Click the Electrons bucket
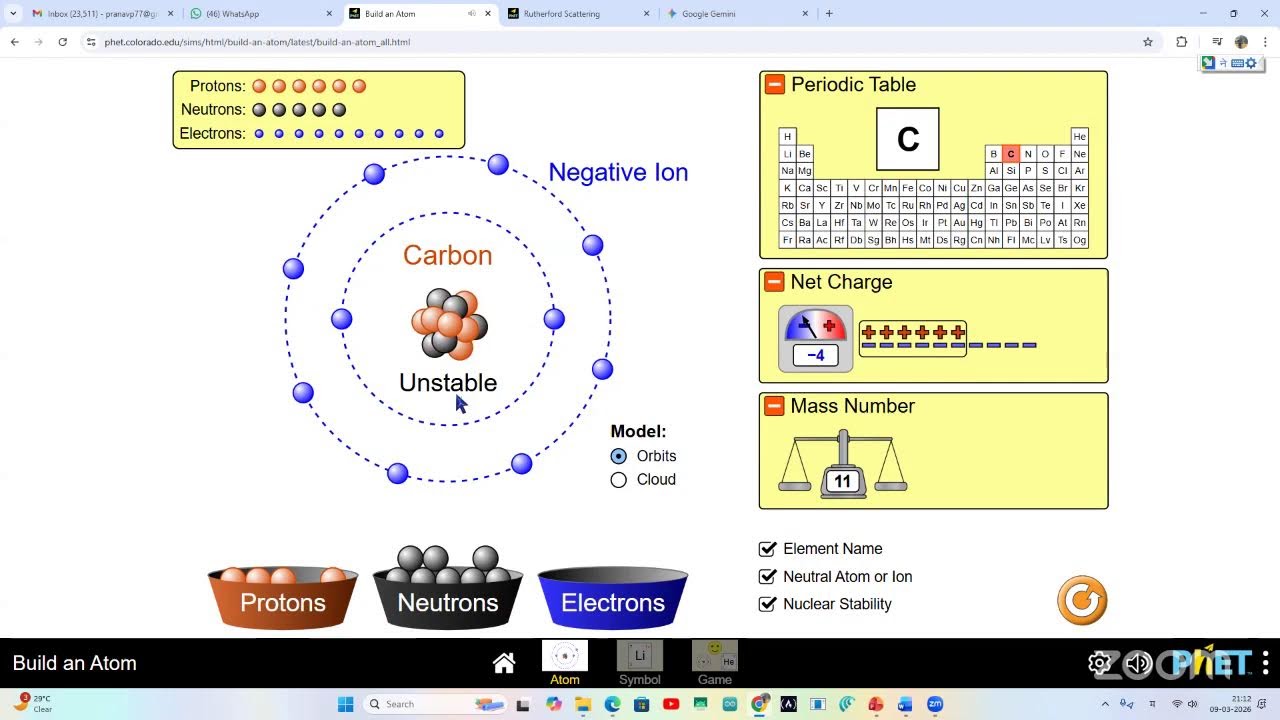Image resolution: width=1280 pixels, height=720 pixels. (x=613, y=598)
